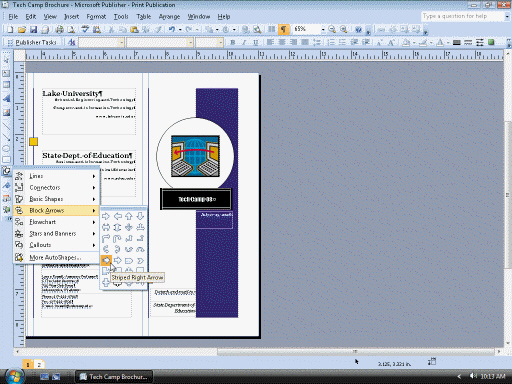Open More AutoShapes dialog

(x=56, y=257)
